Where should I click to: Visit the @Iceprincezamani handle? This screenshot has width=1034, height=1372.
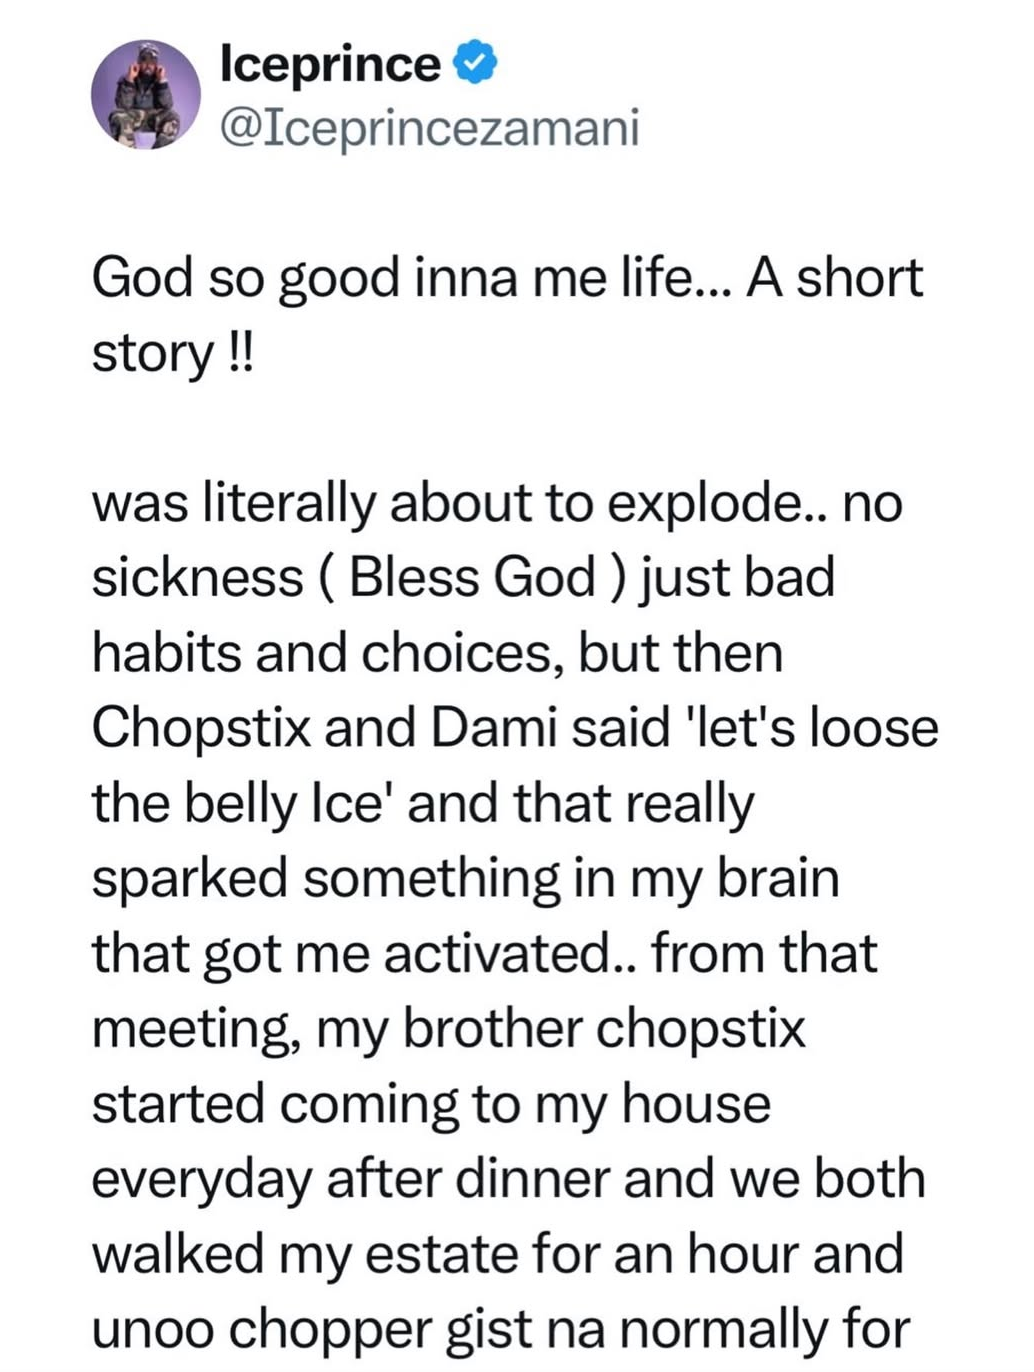(x=429, y=129)
